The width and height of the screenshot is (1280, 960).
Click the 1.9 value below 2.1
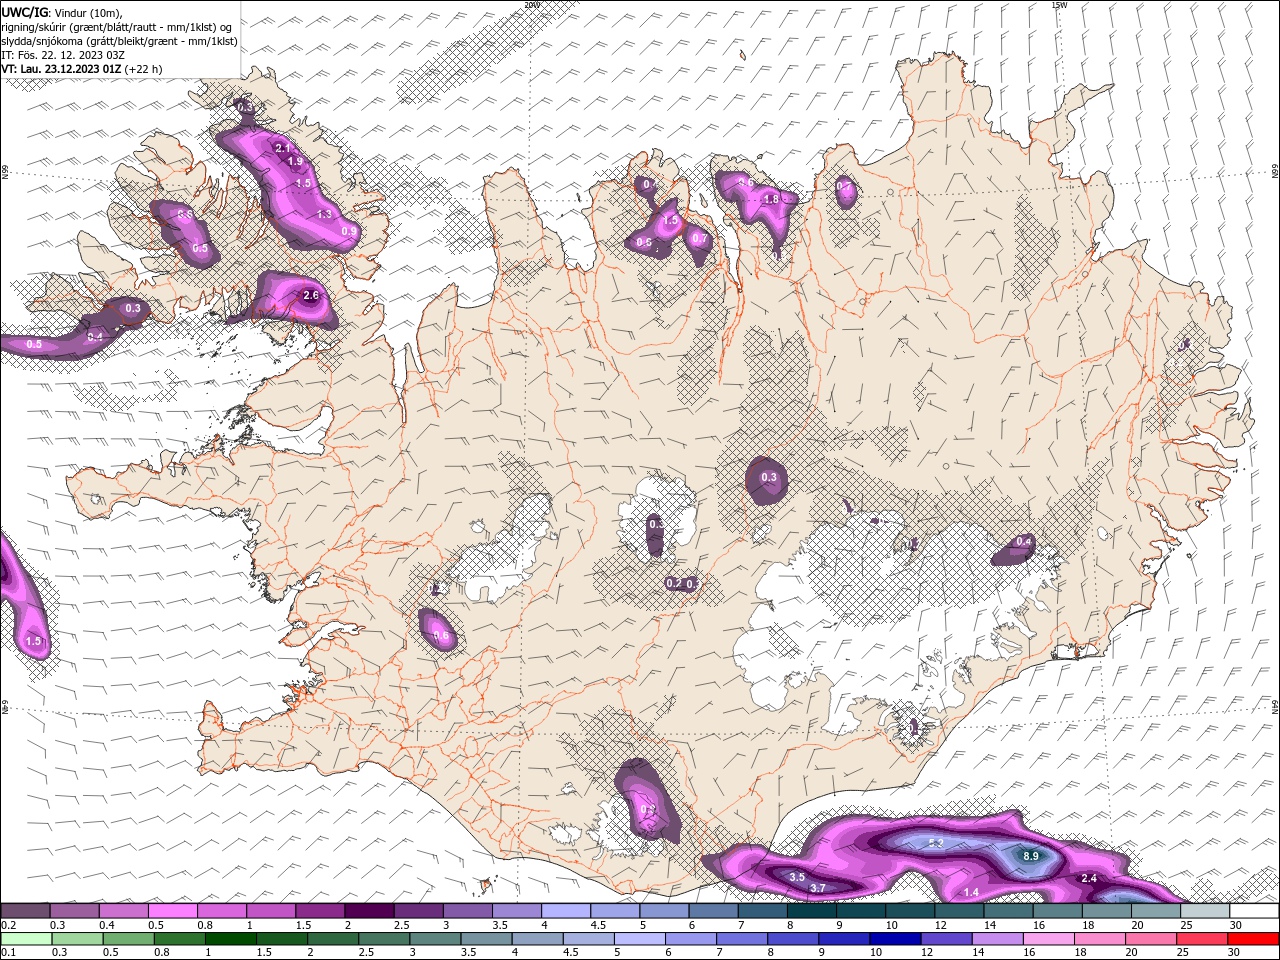tap(295, 161)
